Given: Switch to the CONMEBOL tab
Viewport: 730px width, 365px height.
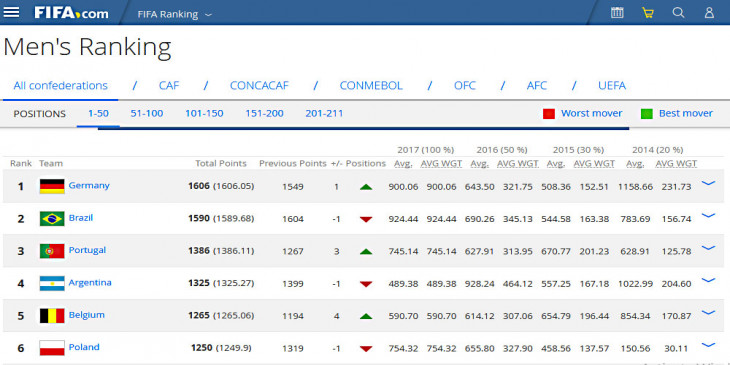Looking at the screenshot, I should (x=371, y=86).
